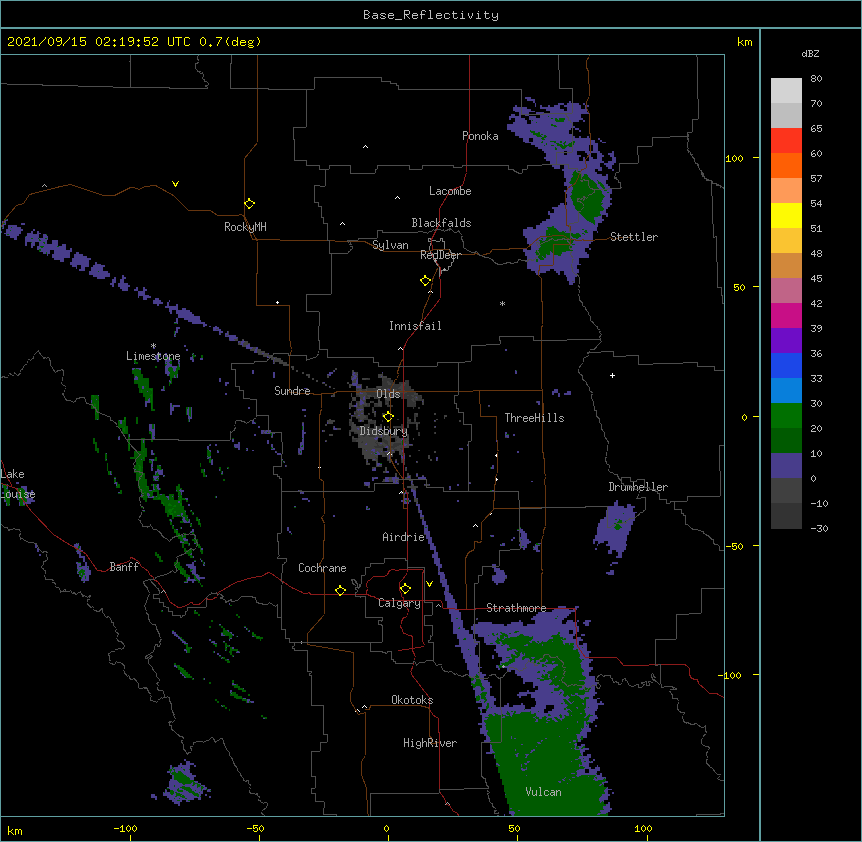Select the green 30 dBZ legend color
The height and width of the screenshot is (842, 862).
[786, 416]
